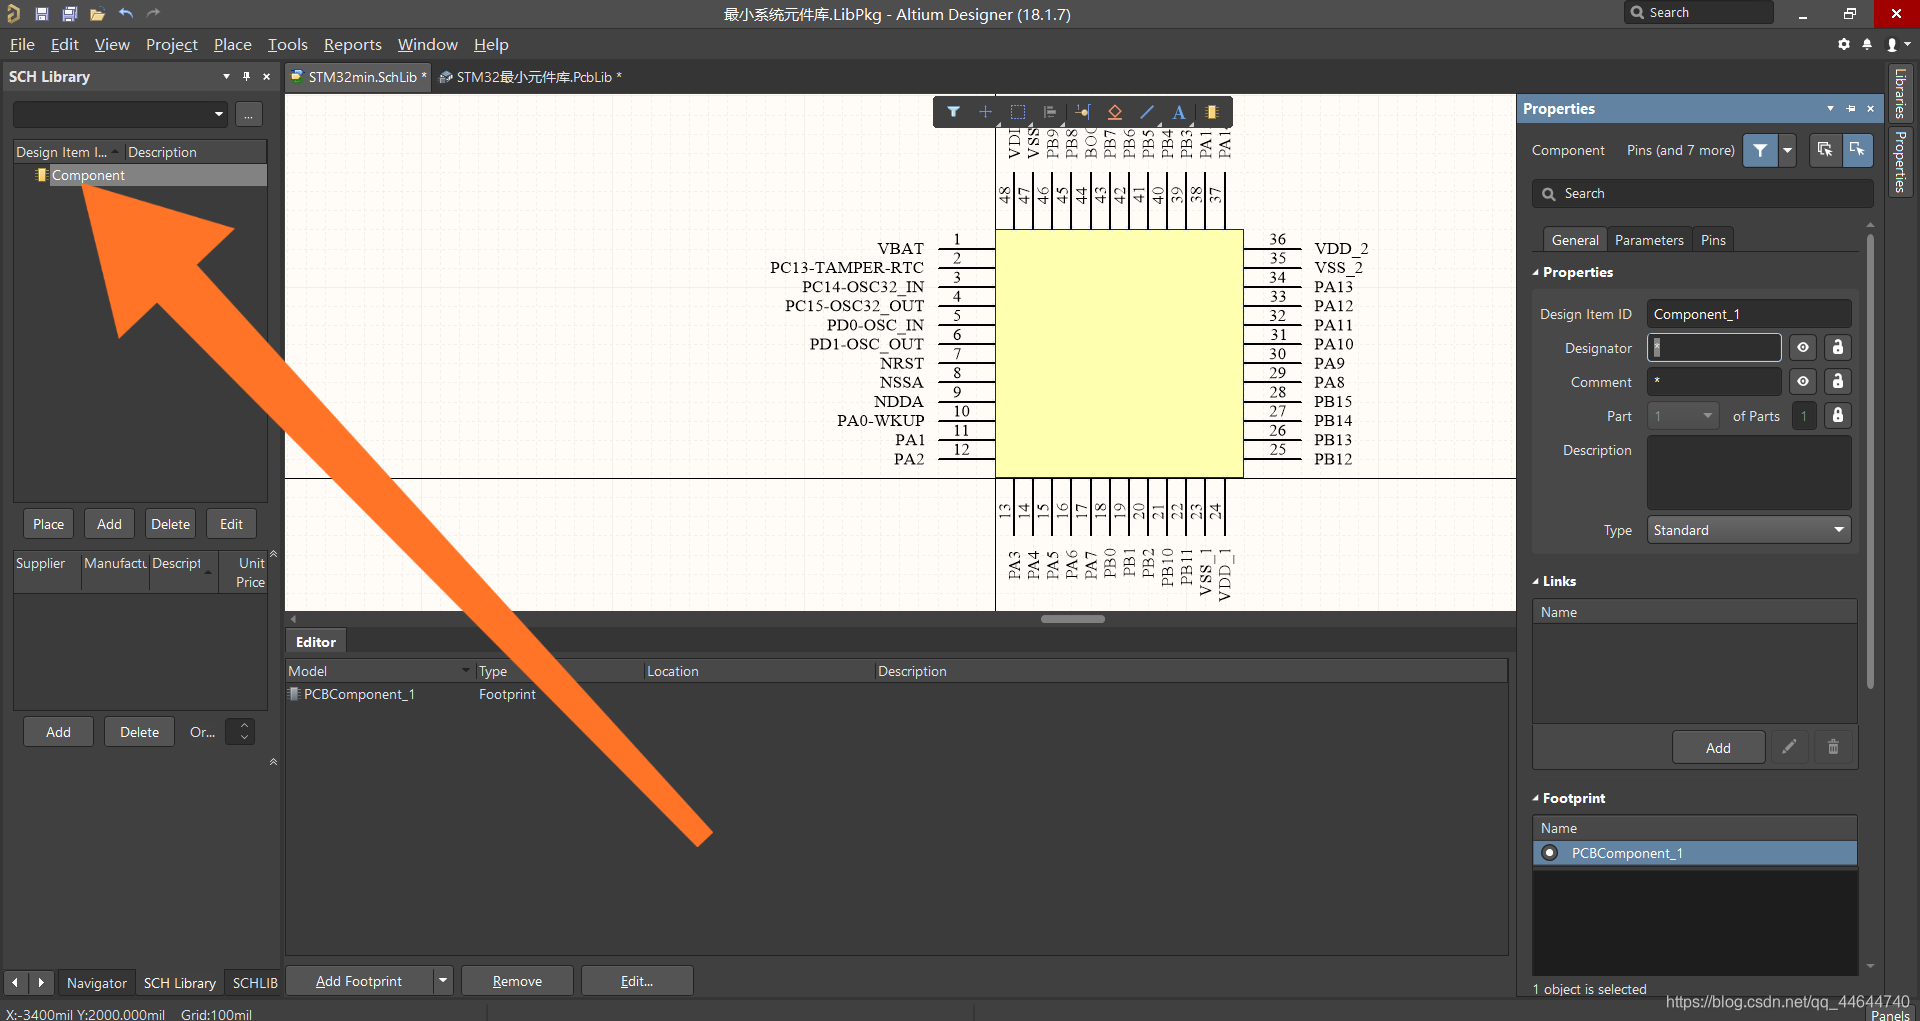Toggle Designator visibility eye icon
Screen dimensions: 1920x1021
click(x=1803, y=348)
